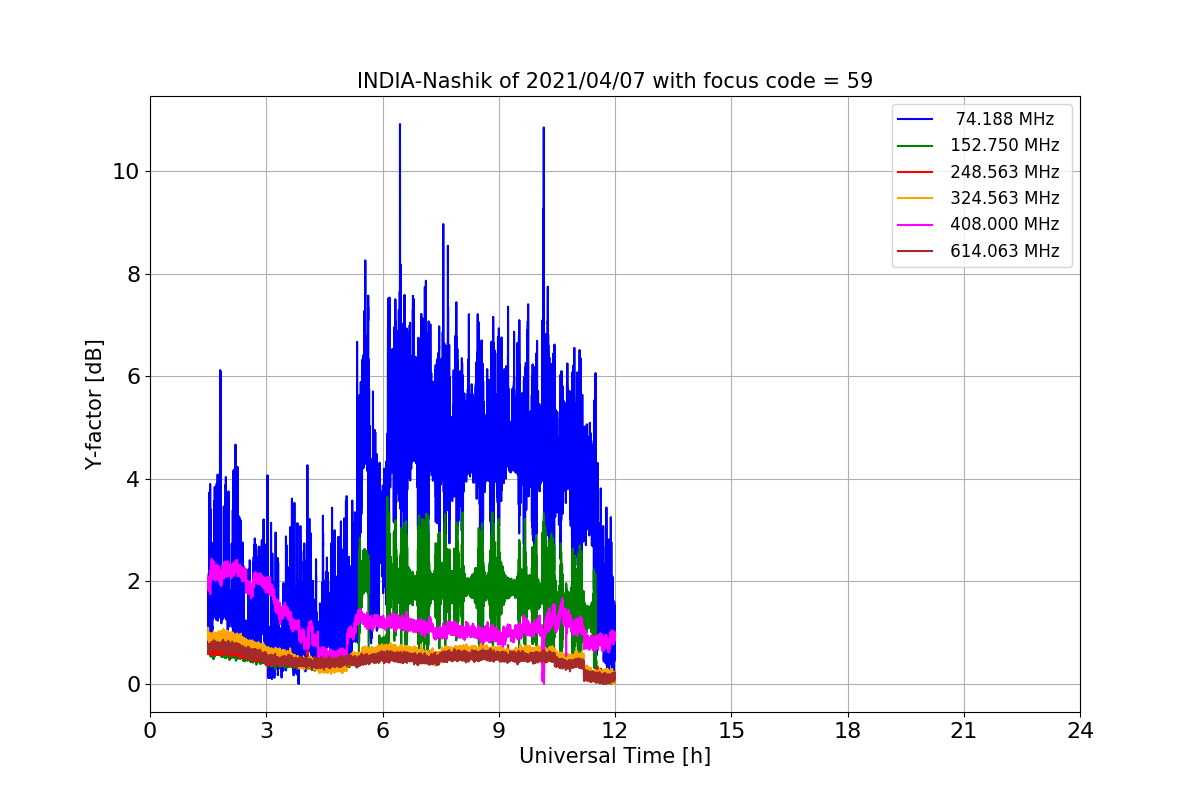Click the 'Universal Time [h]' axis label

(x=615, y=757)
